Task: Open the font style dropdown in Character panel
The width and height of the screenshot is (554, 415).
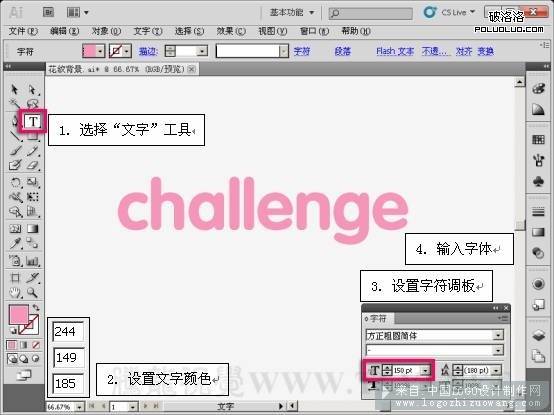Action: tap(498, 350)
